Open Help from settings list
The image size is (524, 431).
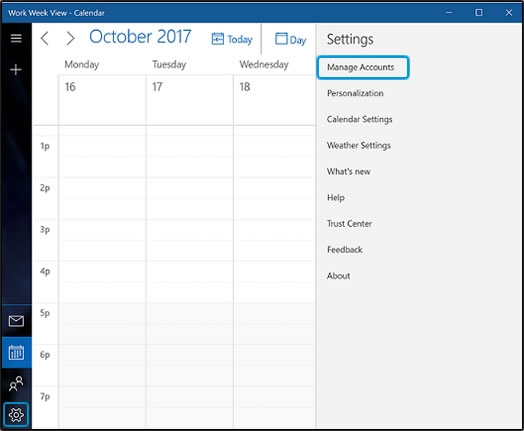coord(336,197)
